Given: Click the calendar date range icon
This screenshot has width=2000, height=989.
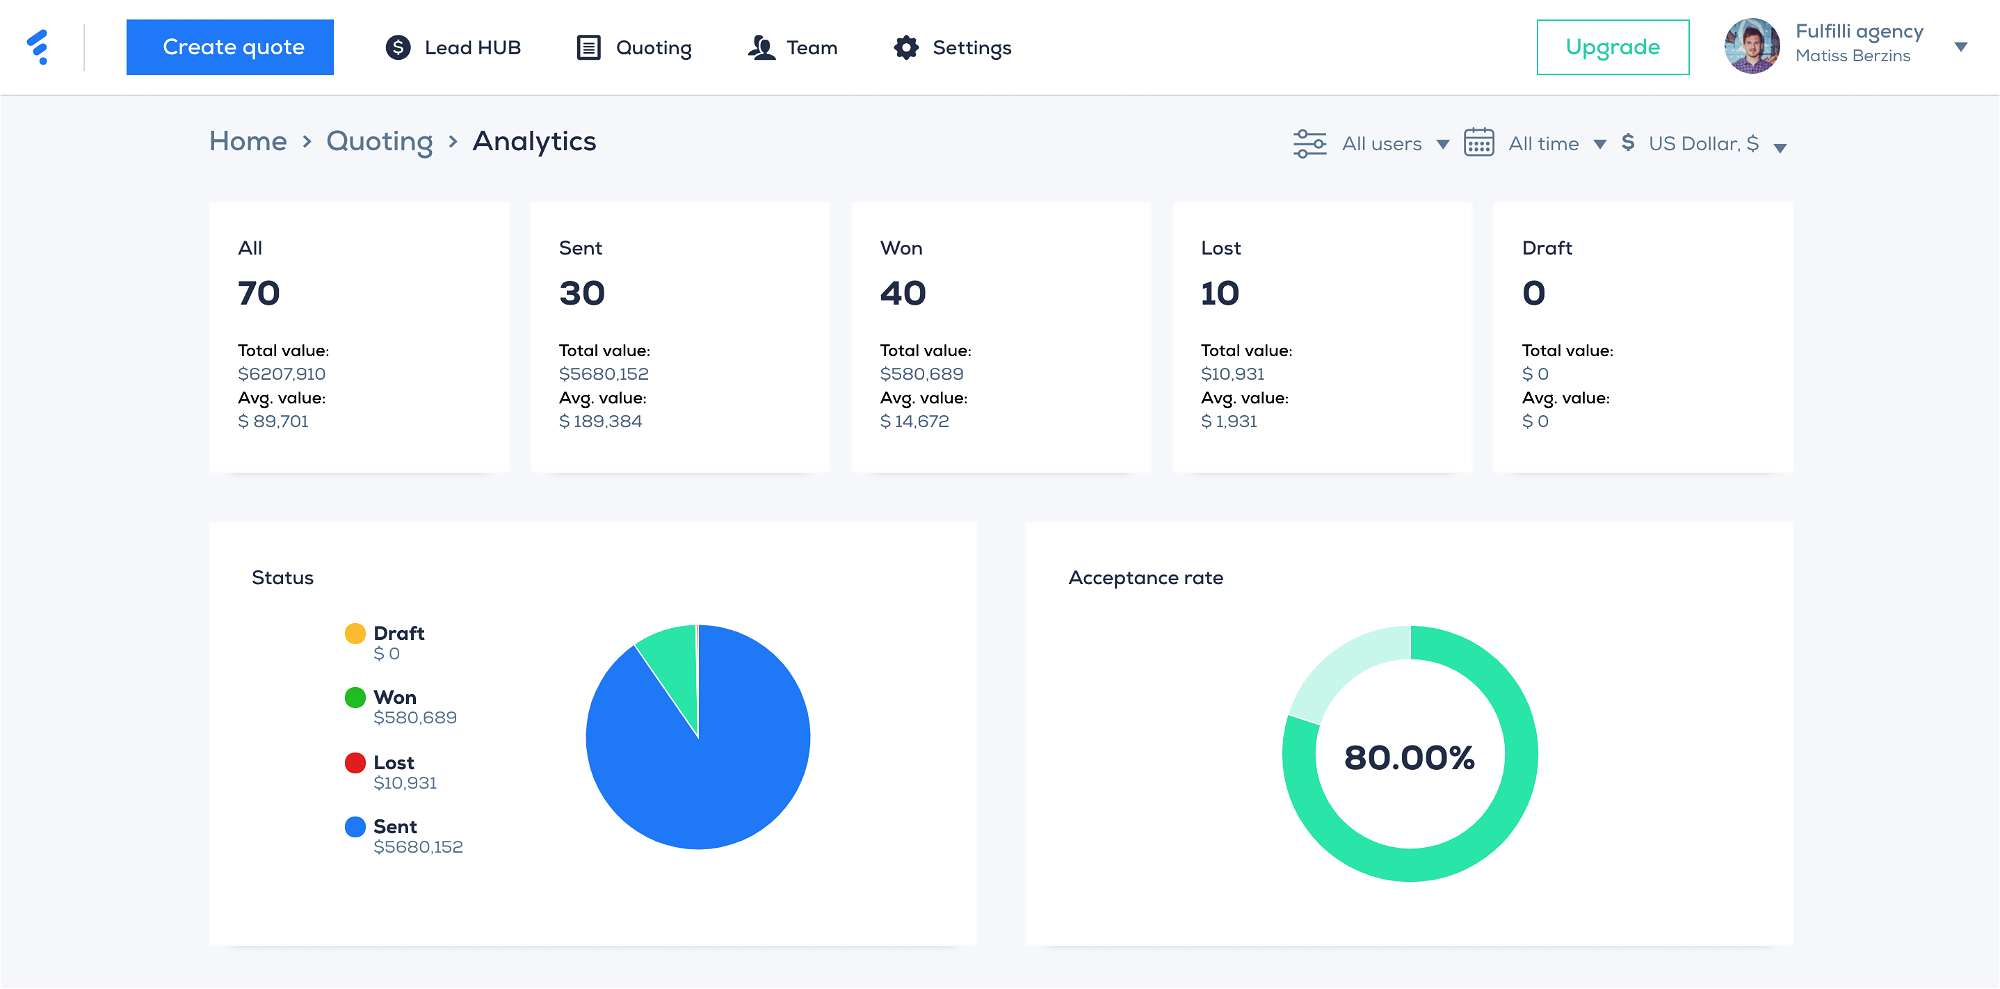Looking at the screenshot, I should 1479,143.
